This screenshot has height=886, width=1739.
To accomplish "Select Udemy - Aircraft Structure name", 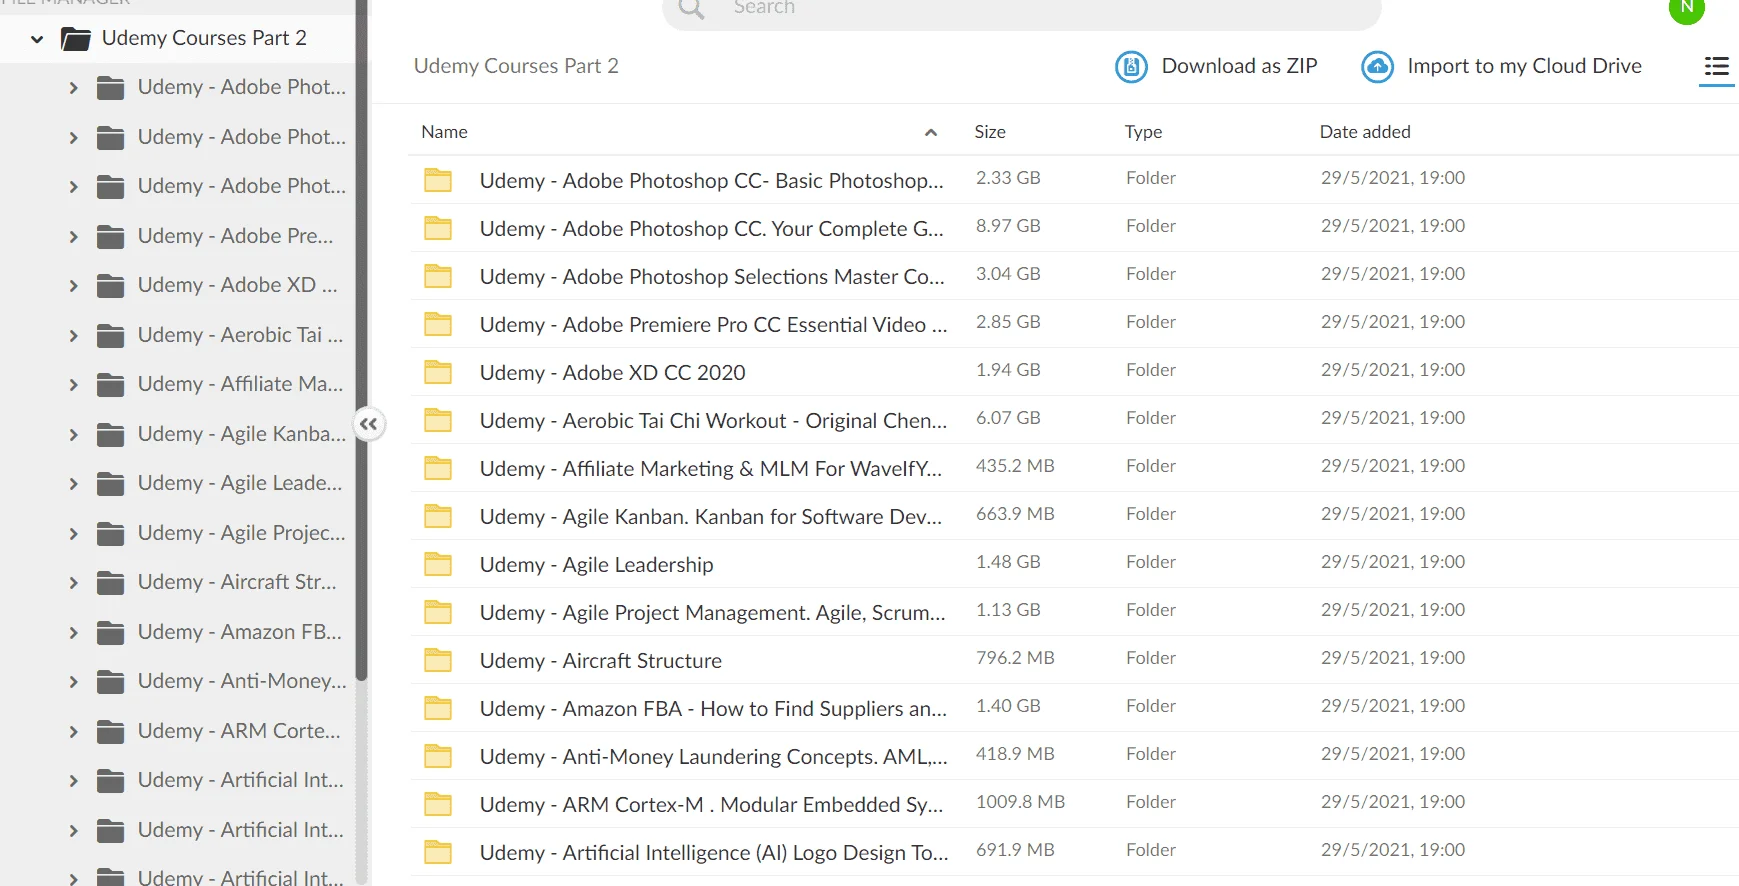I will pos(600,661).
